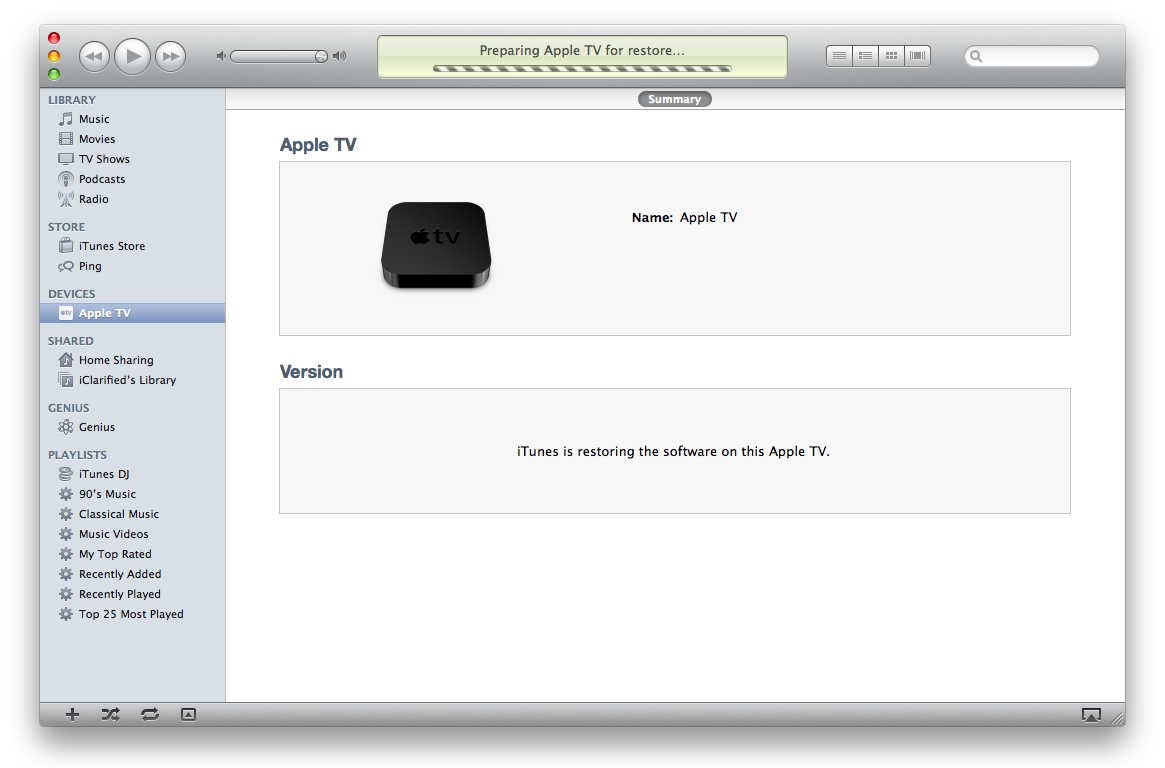Viewport: 1165px width, 768px height.
Task: Minimize the iTunes window
Action: click(x=54, y=56)
